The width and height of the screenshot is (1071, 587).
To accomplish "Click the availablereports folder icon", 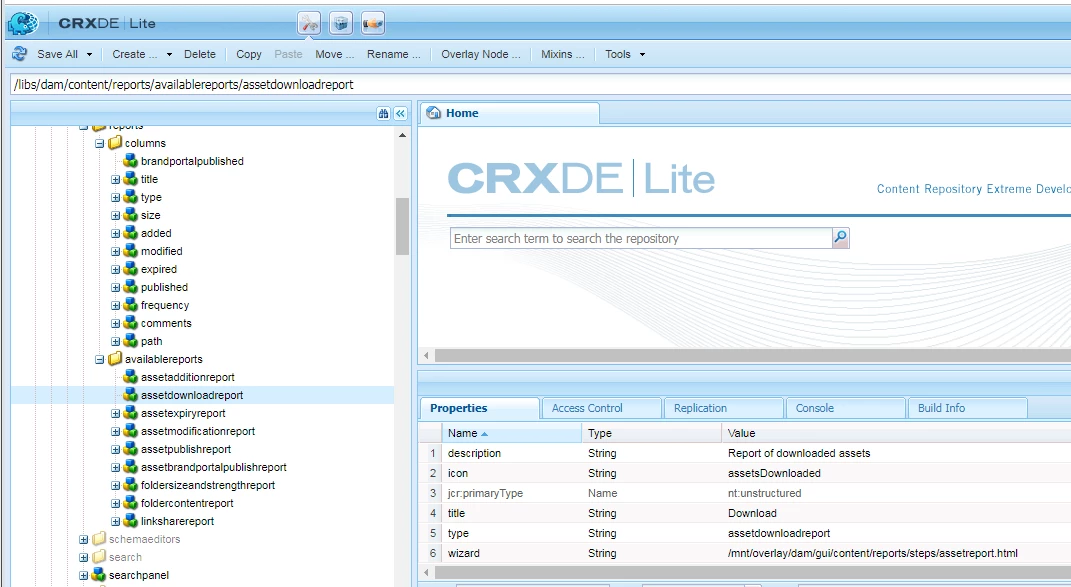I will click(x=115, y=359).
